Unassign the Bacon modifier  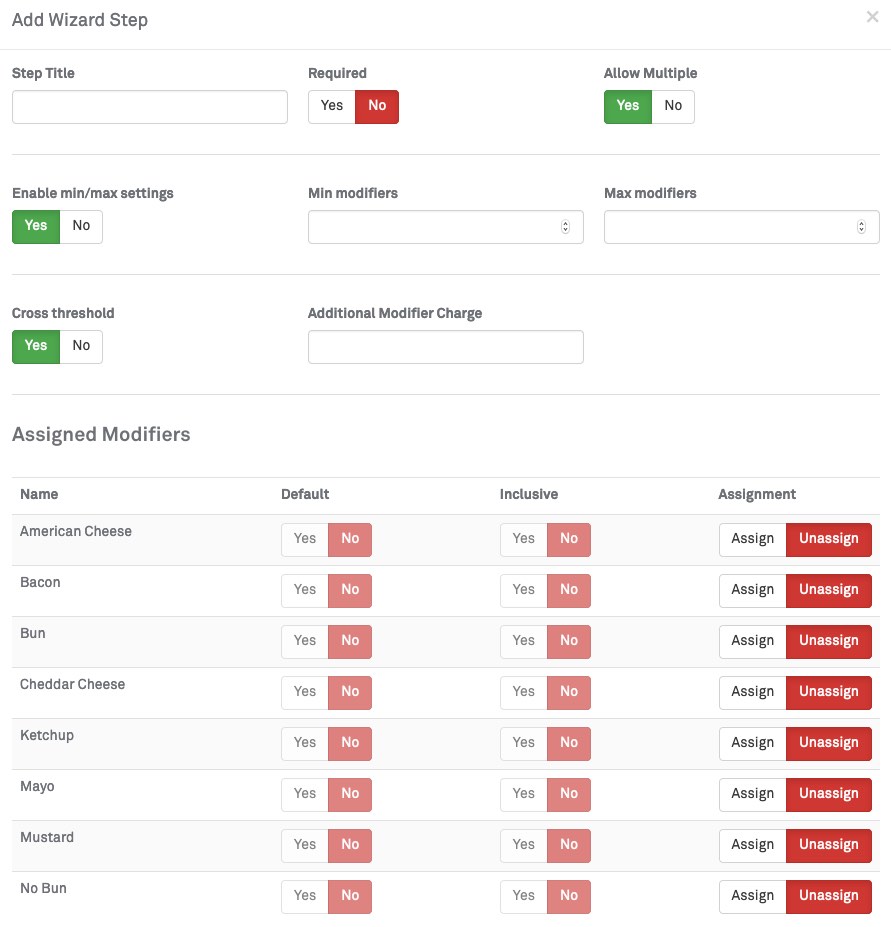pos(828,590)
